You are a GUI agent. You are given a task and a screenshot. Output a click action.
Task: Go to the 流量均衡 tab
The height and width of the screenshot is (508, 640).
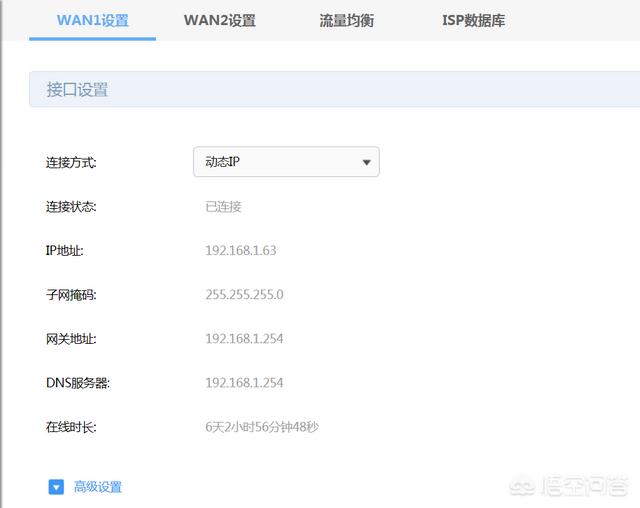pos(346,20)
